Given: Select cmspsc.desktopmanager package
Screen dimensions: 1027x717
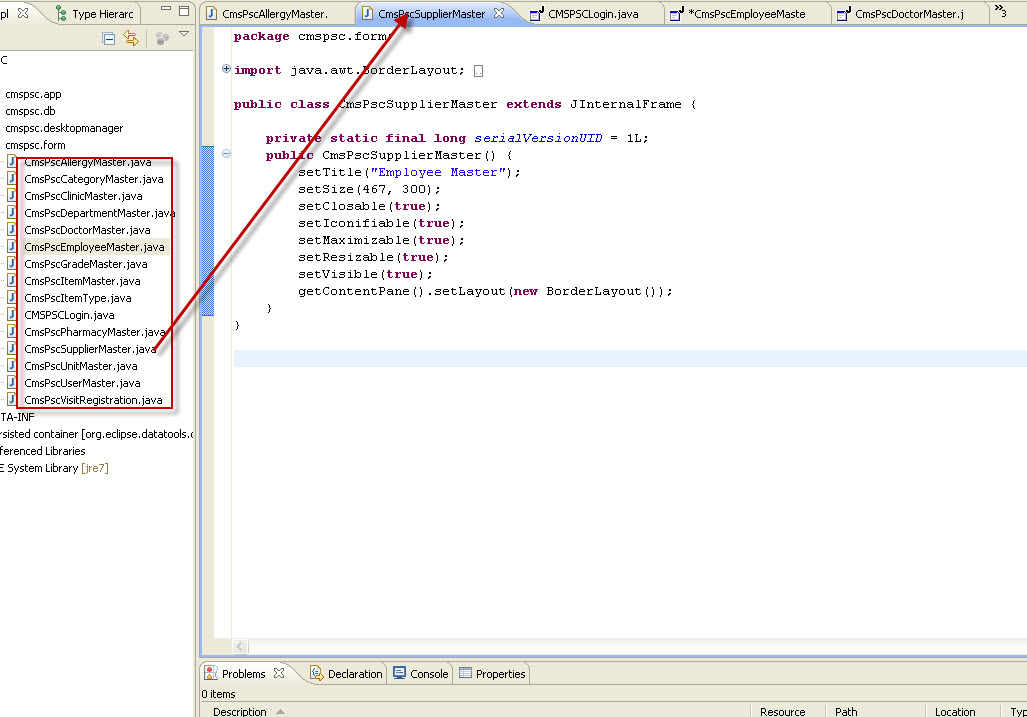Looking at the screenshot, I should point(64,128).
